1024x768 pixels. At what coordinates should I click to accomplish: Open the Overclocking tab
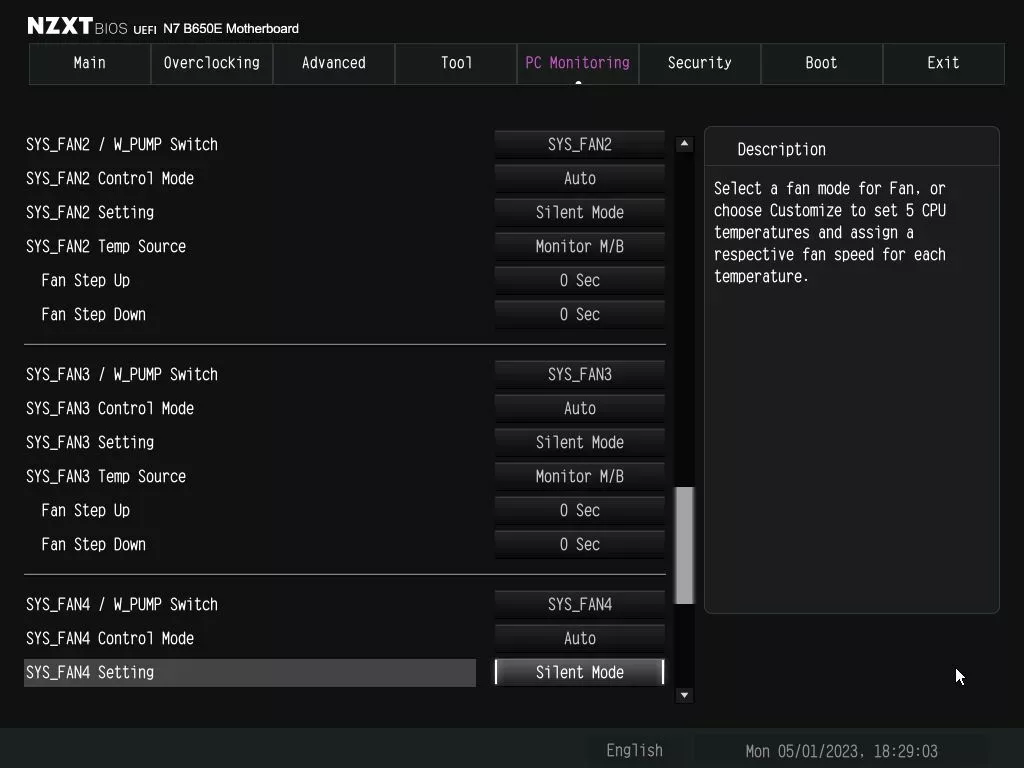click(211, 63)
